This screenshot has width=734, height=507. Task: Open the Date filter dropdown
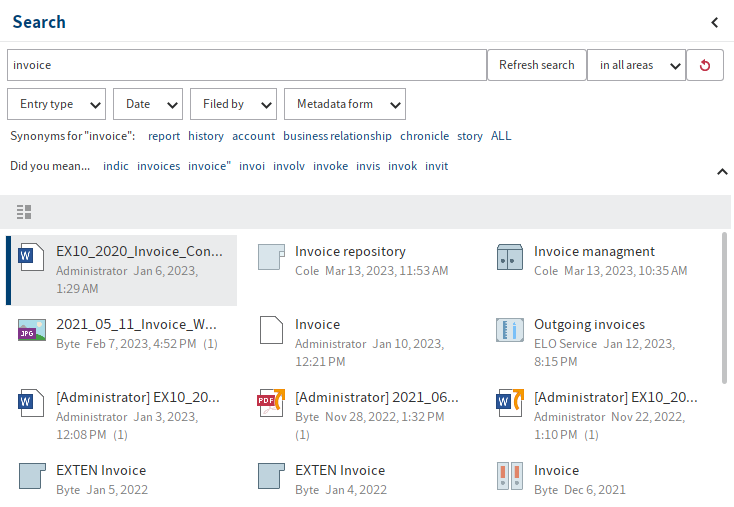(148, 104)
